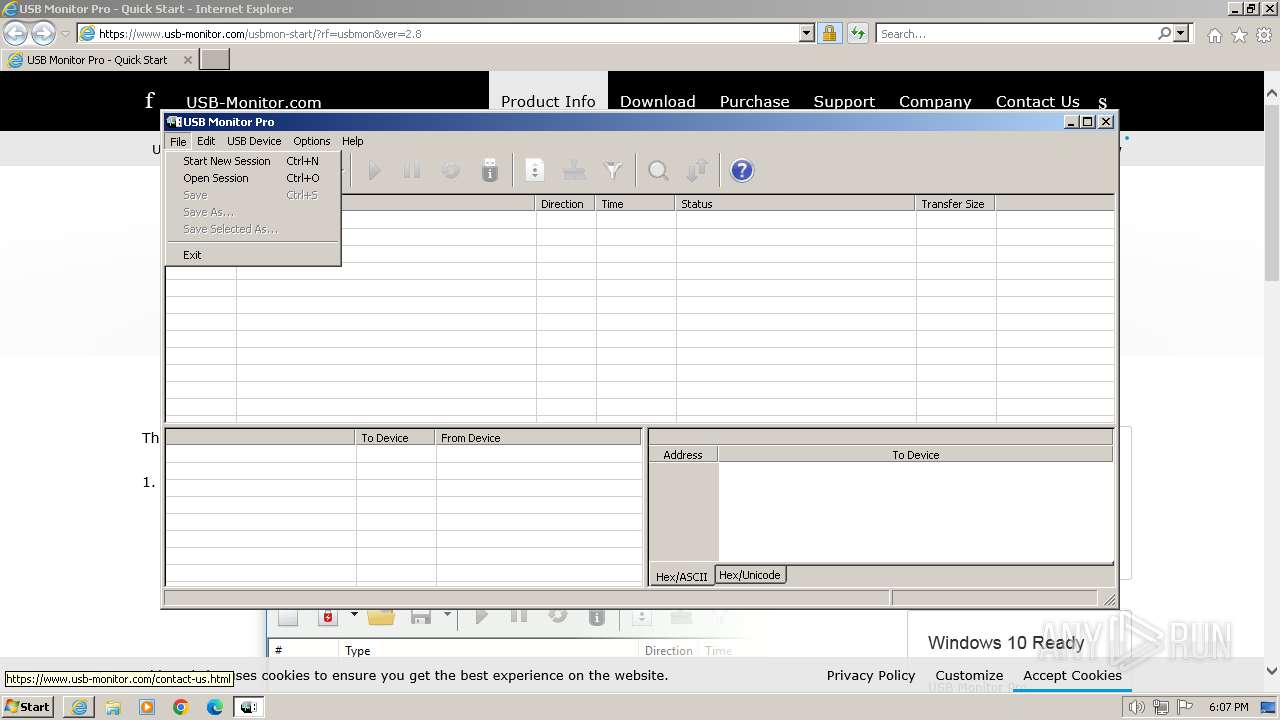Screen dimensions: 1280x720
Task: Switch to the Hex/ASCII tab
Action: (681, 577)
